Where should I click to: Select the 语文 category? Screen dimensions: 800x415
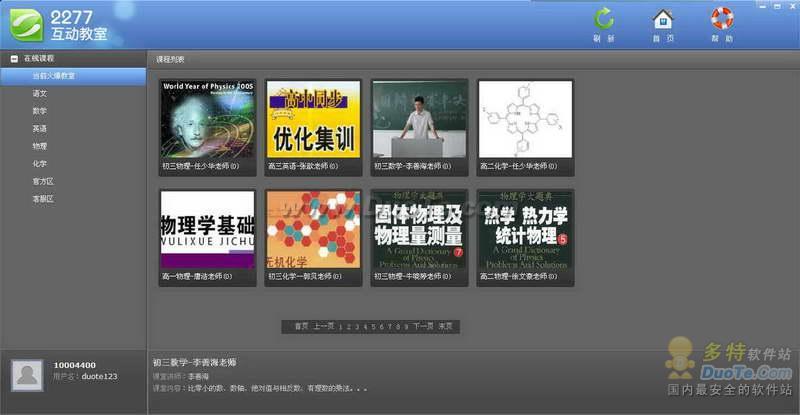click(x=39, y=93)
